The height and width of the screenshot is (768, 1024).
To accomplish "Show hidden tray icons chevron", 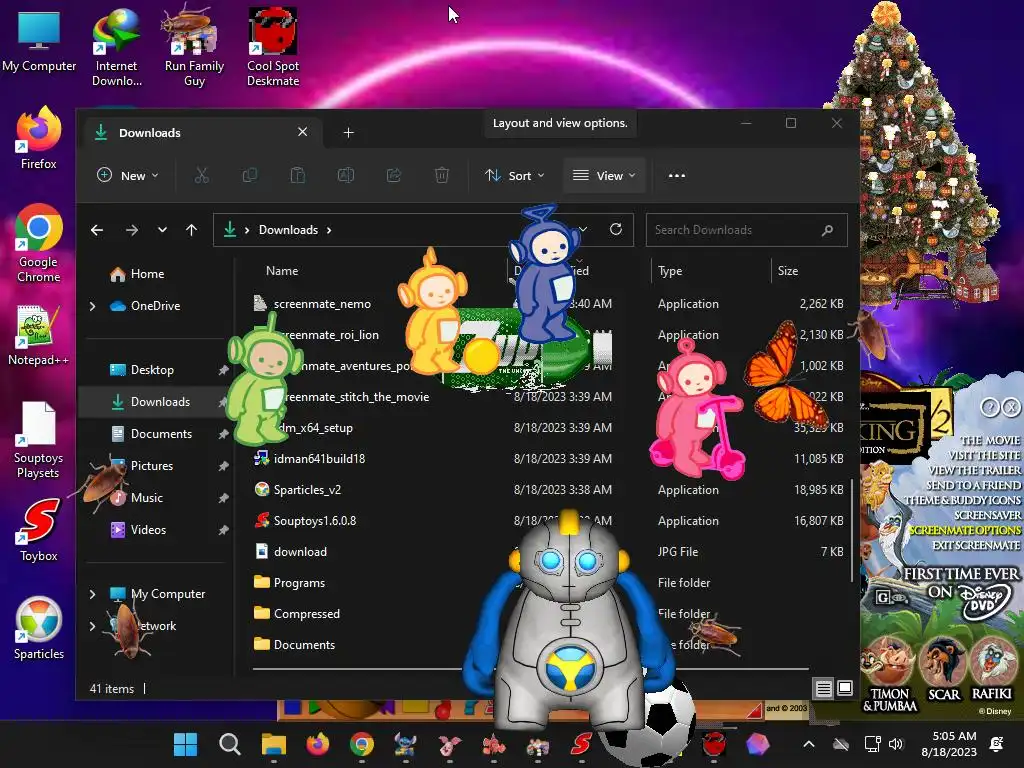I will (808, 744).
